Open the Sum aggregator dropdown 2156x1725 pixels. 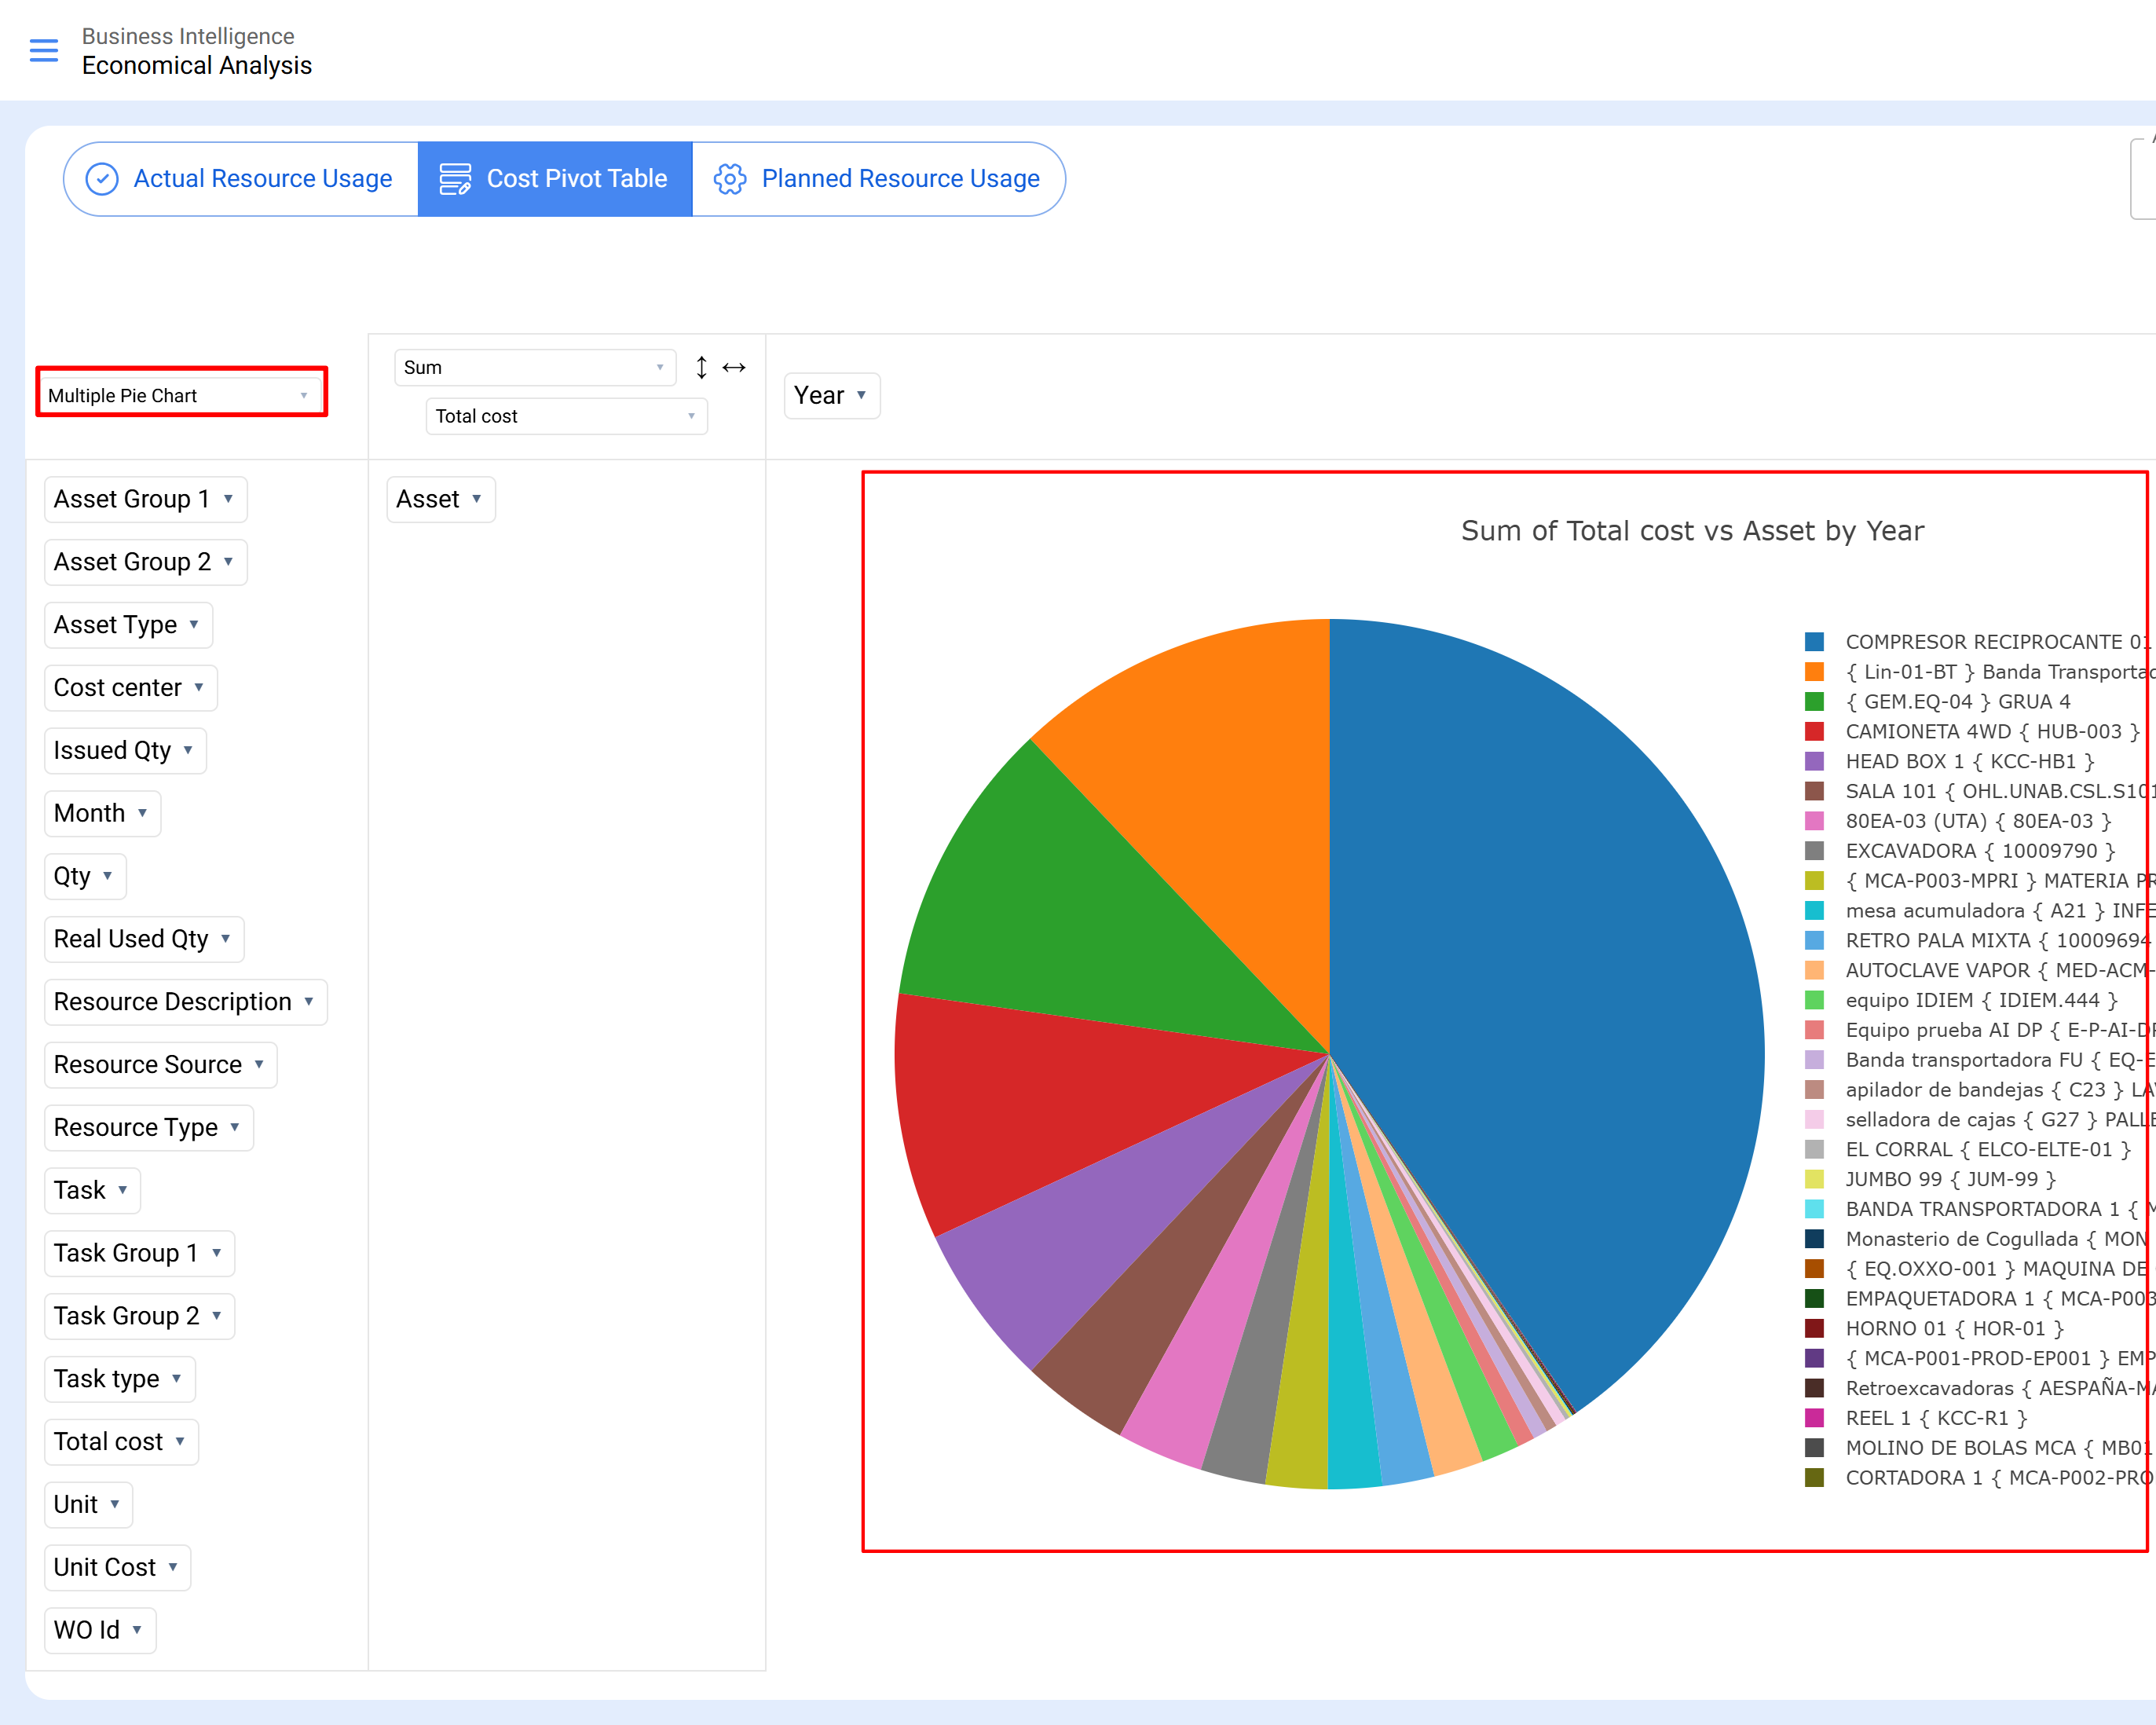click(535, 368)
